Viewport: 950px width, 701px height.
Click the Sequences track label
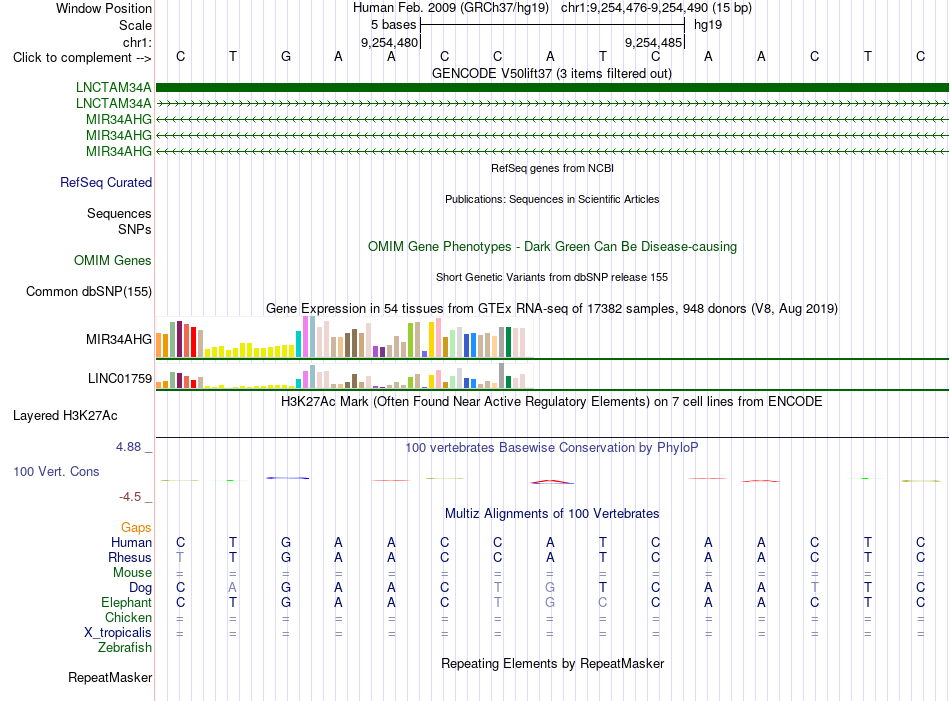[119, 213]
